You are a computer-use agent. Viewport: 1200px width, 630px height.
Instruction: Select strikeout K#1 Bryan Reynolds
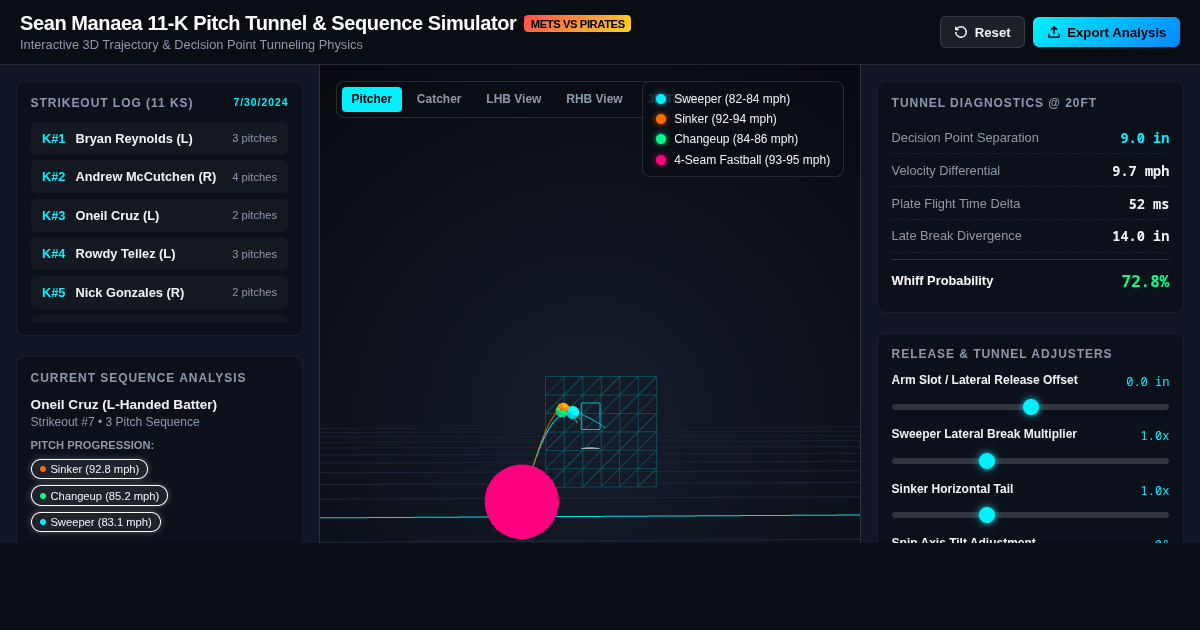[x=159, y=138]
